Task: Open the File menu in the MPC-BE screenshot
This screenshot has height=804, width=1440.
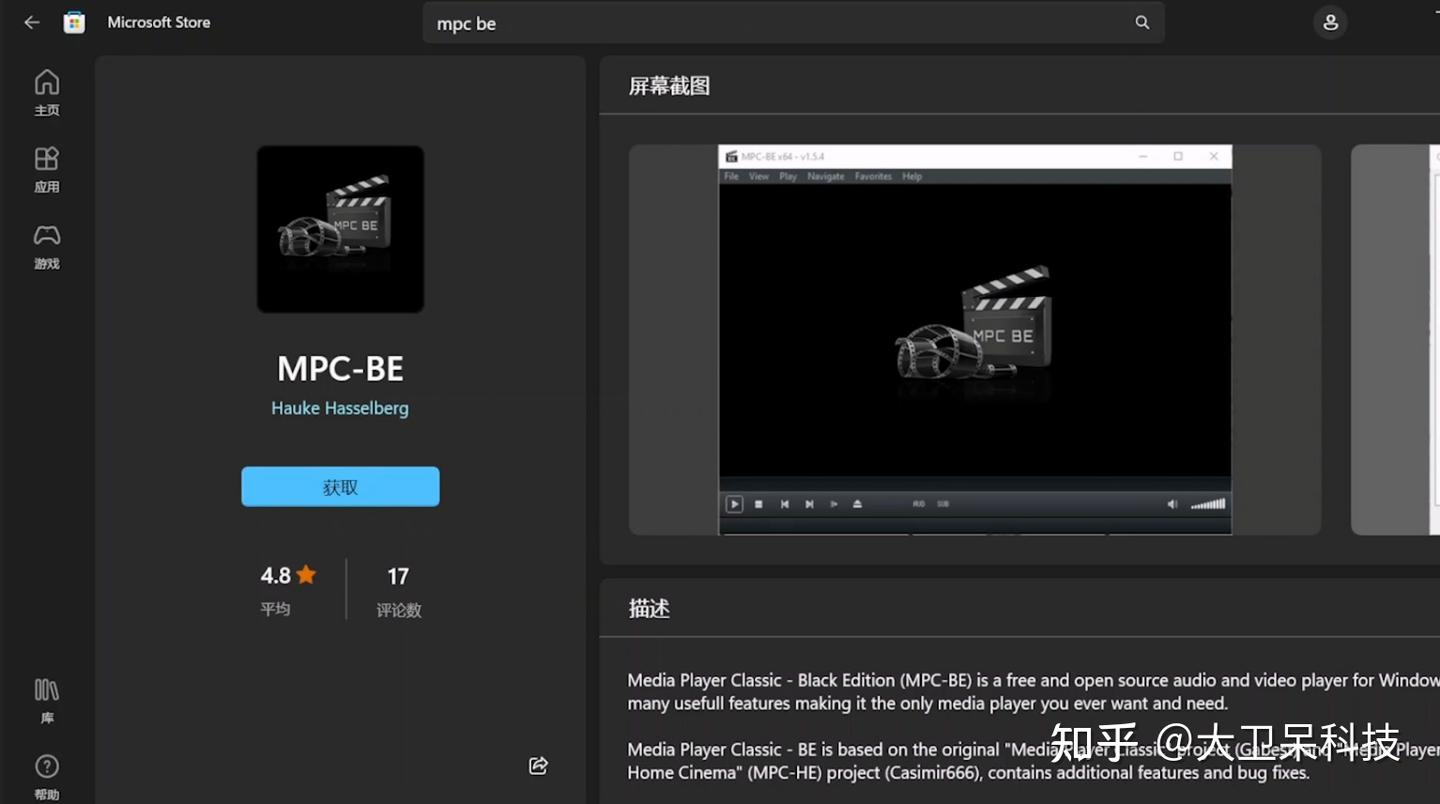Action: pyautogui.click(x=733, y=175)
